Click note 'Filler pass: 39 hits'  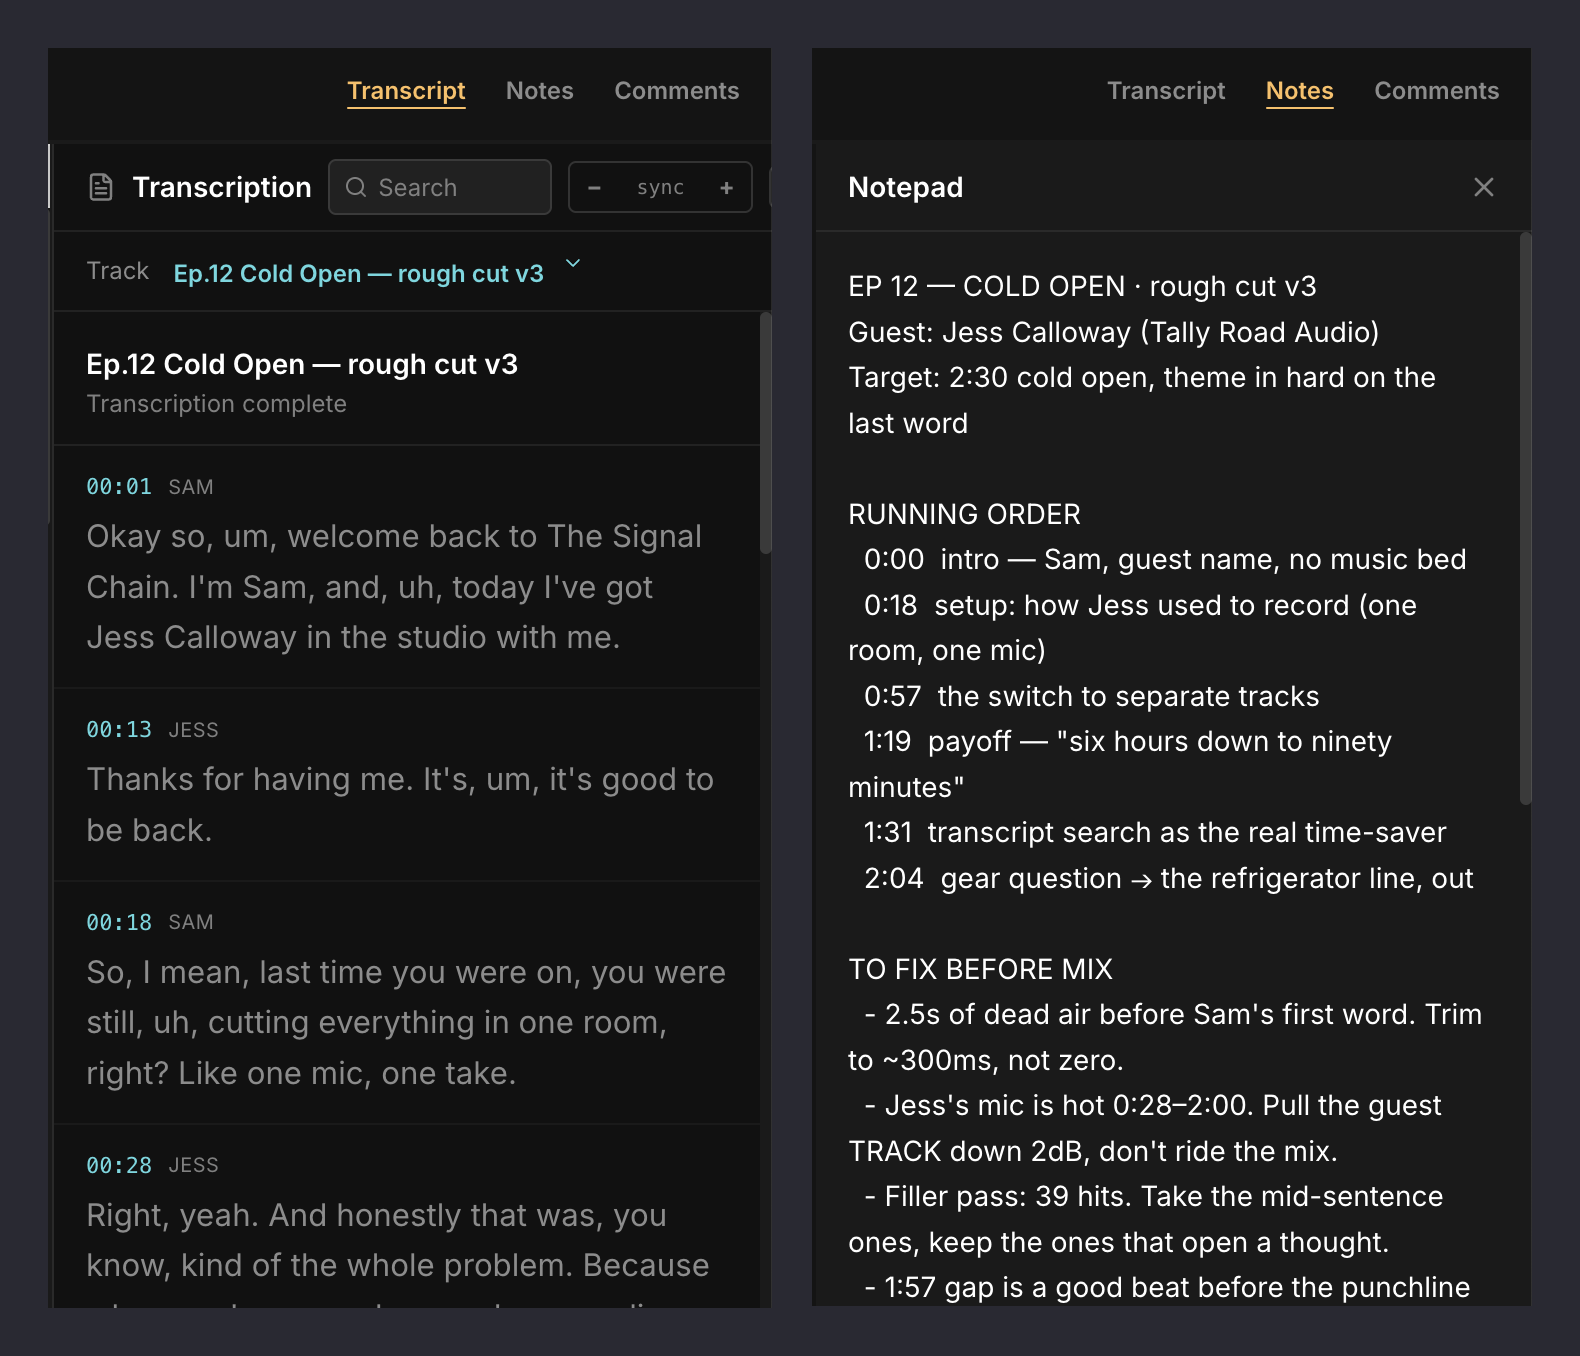pyautogui.click(x=1146, y=1219)
